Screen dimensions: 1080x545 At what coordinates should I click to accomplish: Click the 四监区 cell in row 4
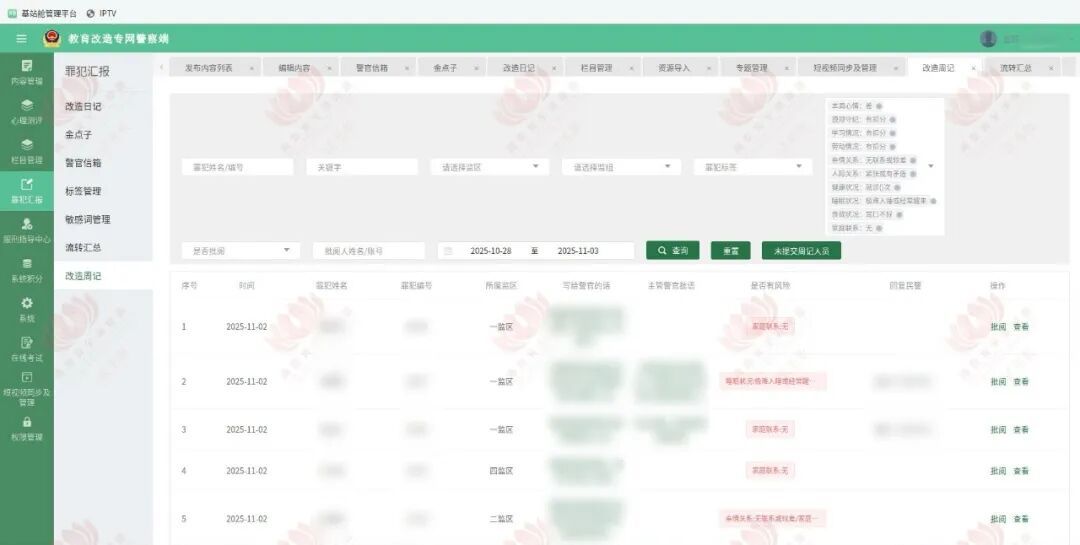[x=501, y=471]
